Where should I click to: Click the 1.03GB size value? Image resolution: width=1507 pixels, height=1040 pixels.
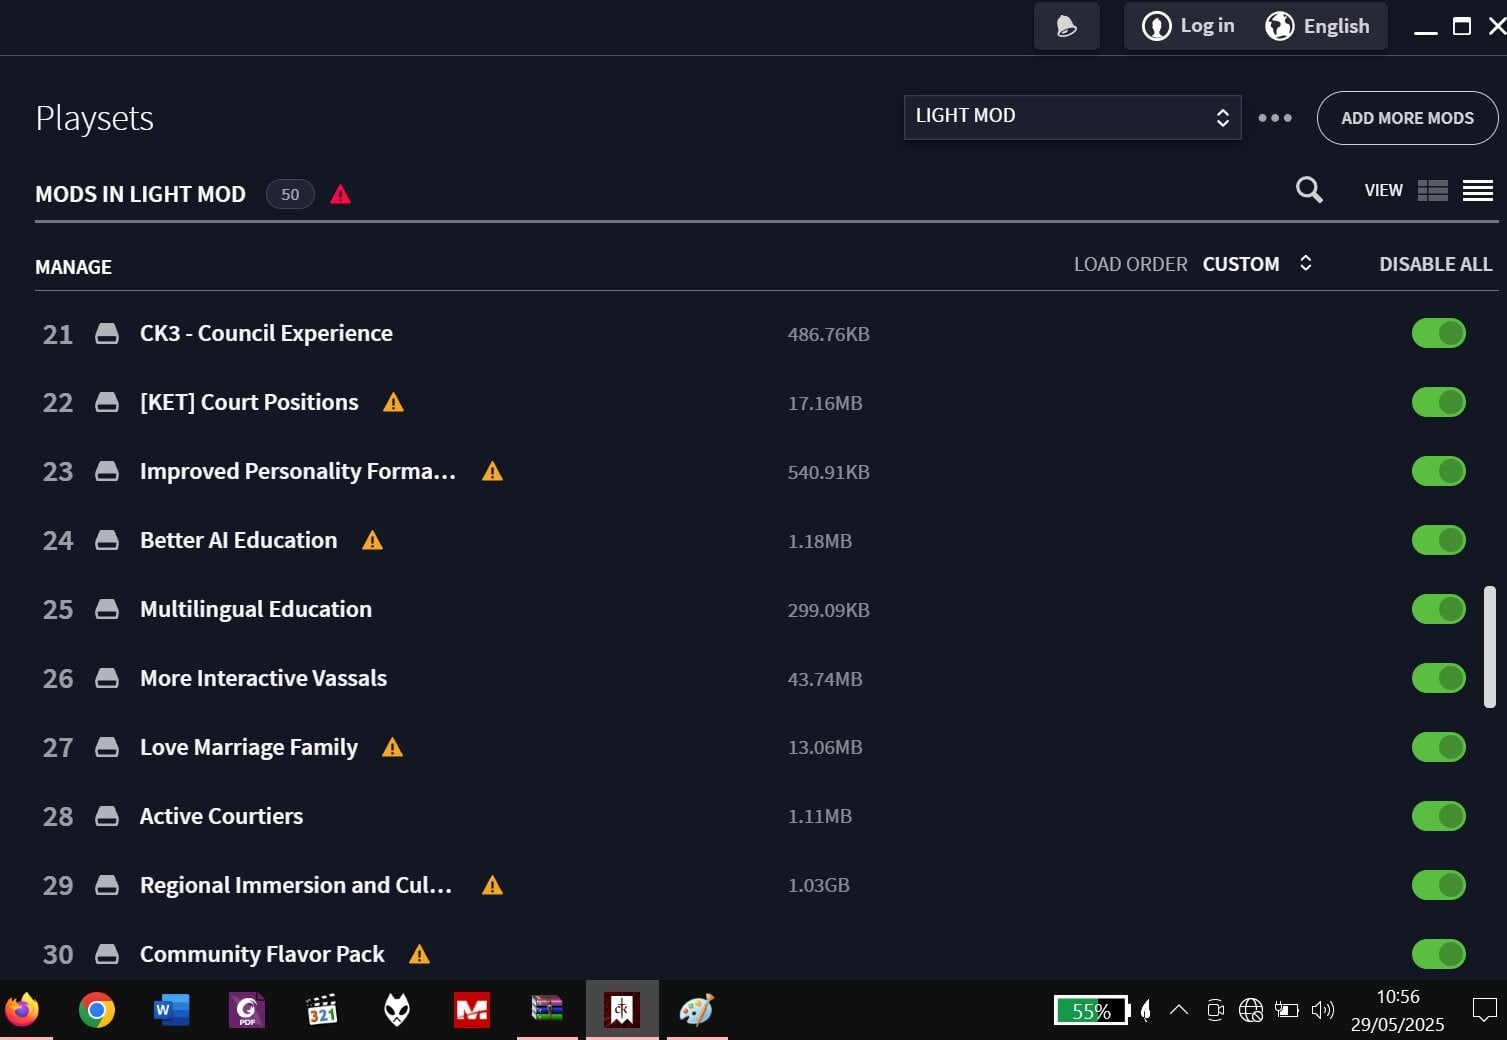tap(819, 885)
